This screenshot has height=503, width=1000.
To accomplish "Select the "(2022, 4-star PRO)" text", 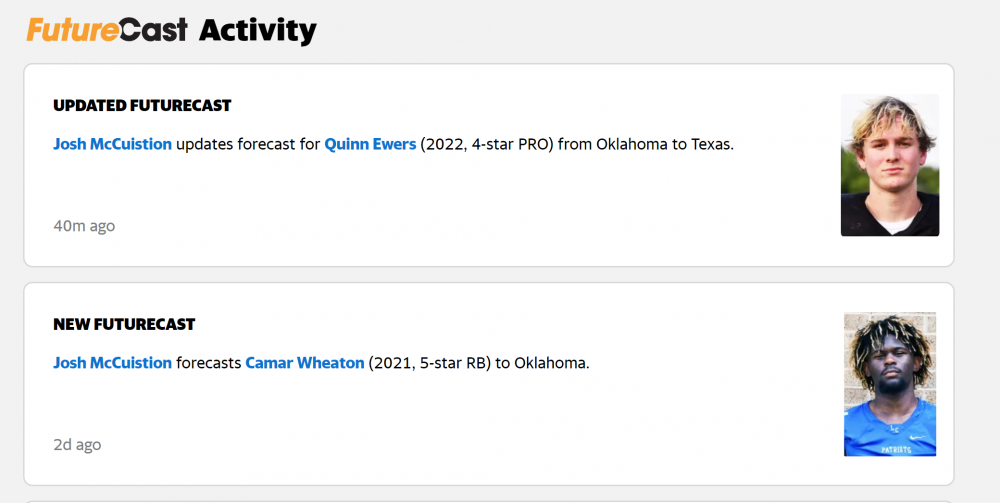I will tap(487, 144).
